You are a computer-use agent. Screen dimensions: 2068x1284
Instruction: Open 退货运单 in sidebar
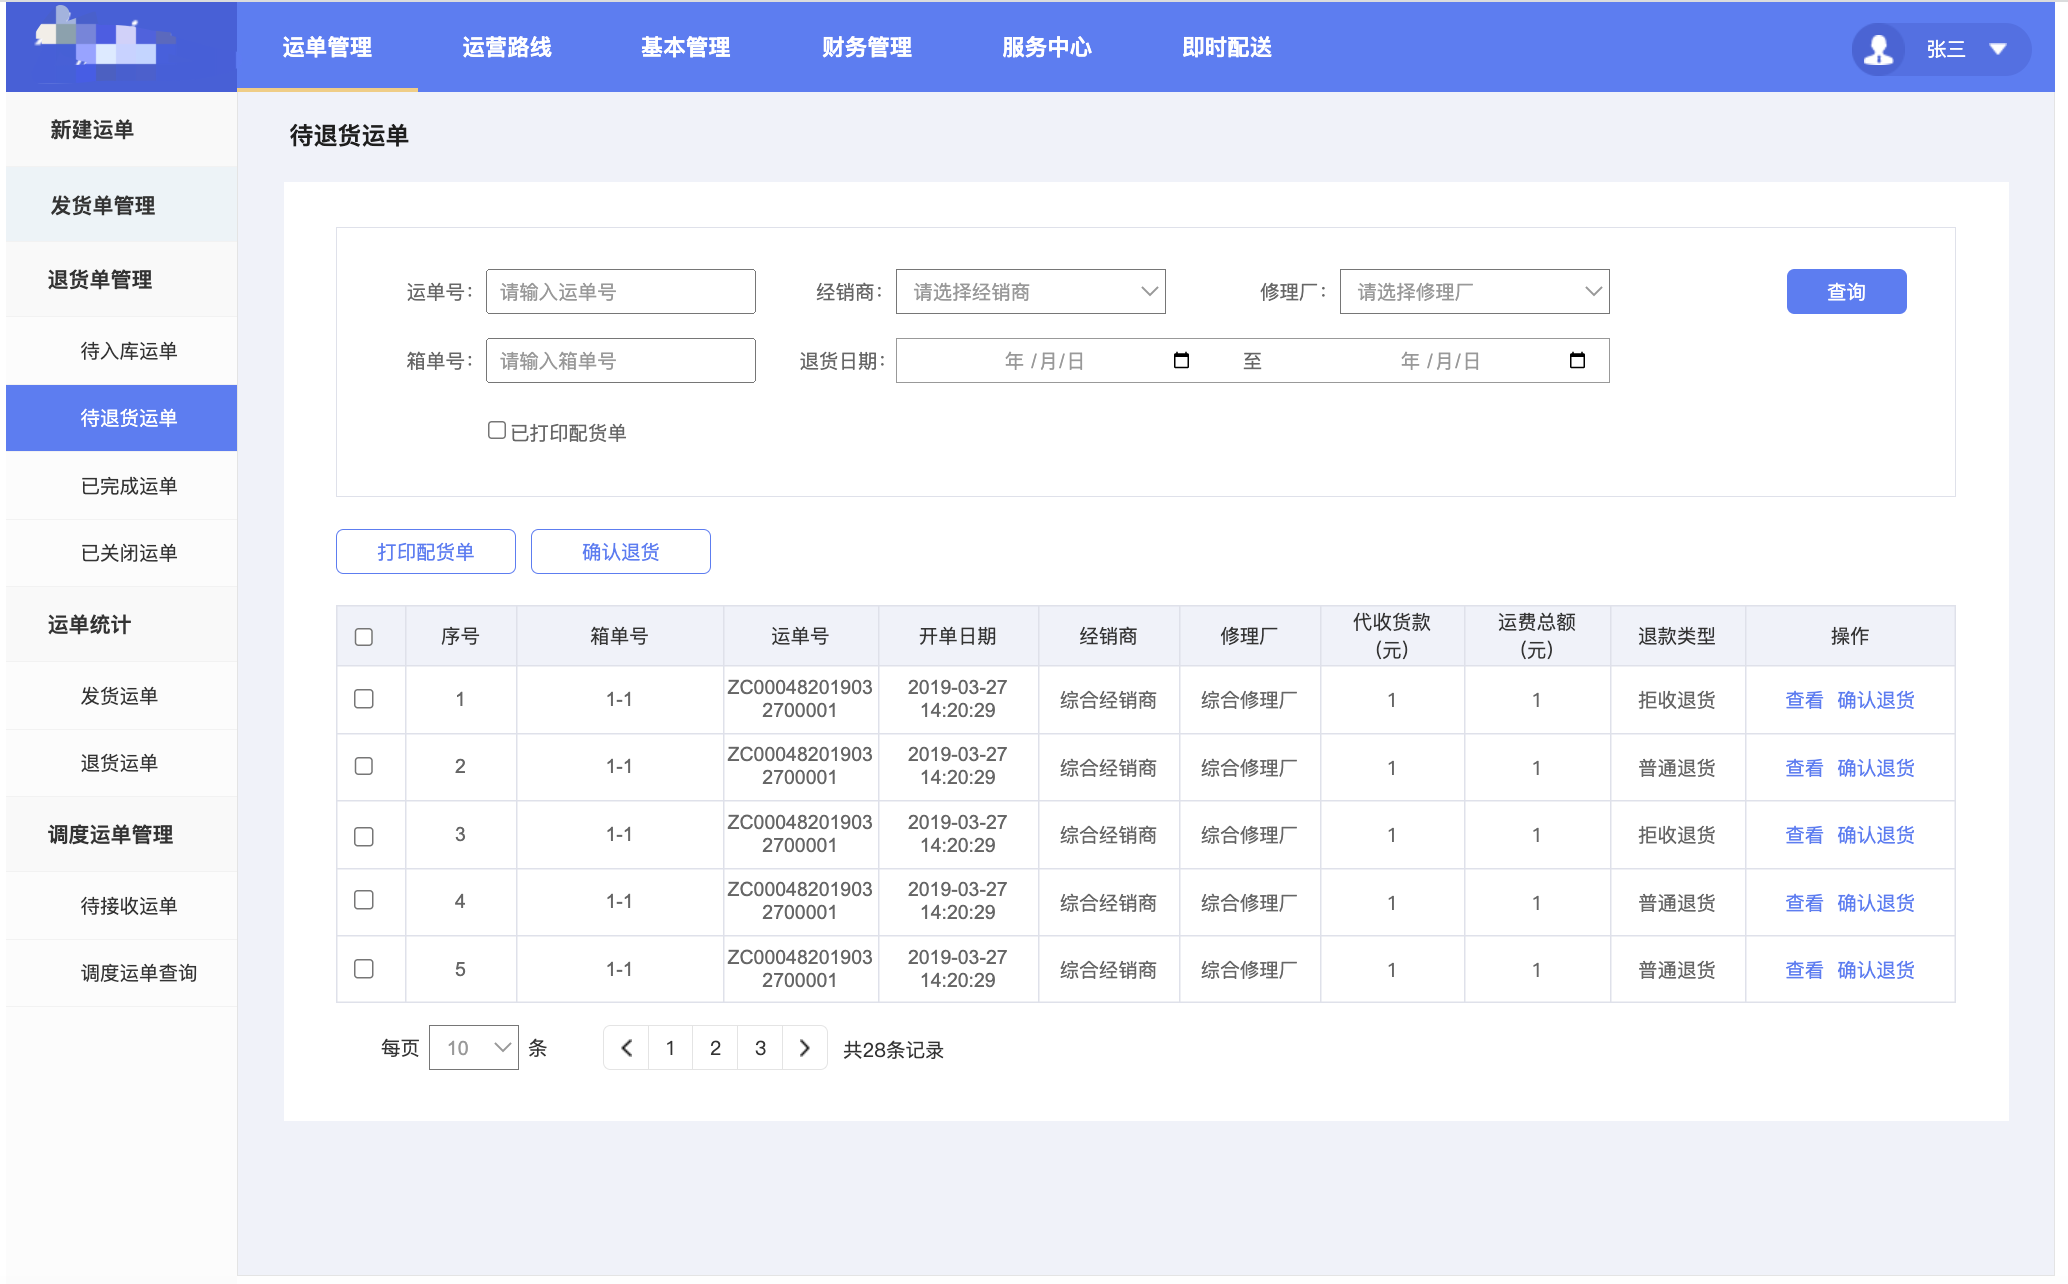point(122,763)
